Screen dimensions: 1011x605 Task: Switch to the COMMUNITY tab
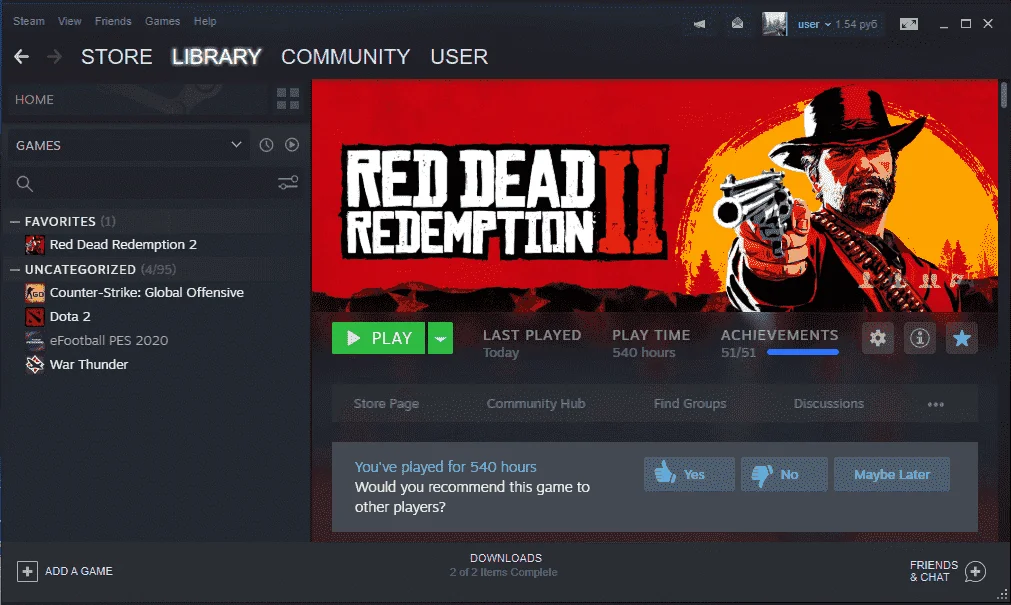click(x=346, y=57)
